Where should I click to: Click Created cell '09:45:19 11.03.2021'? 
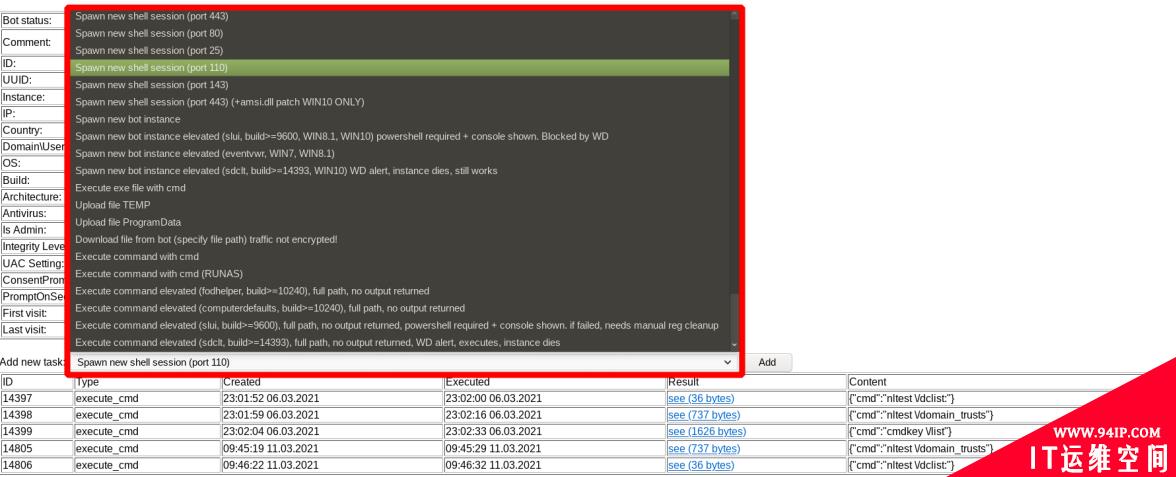[x=333, y=448]
